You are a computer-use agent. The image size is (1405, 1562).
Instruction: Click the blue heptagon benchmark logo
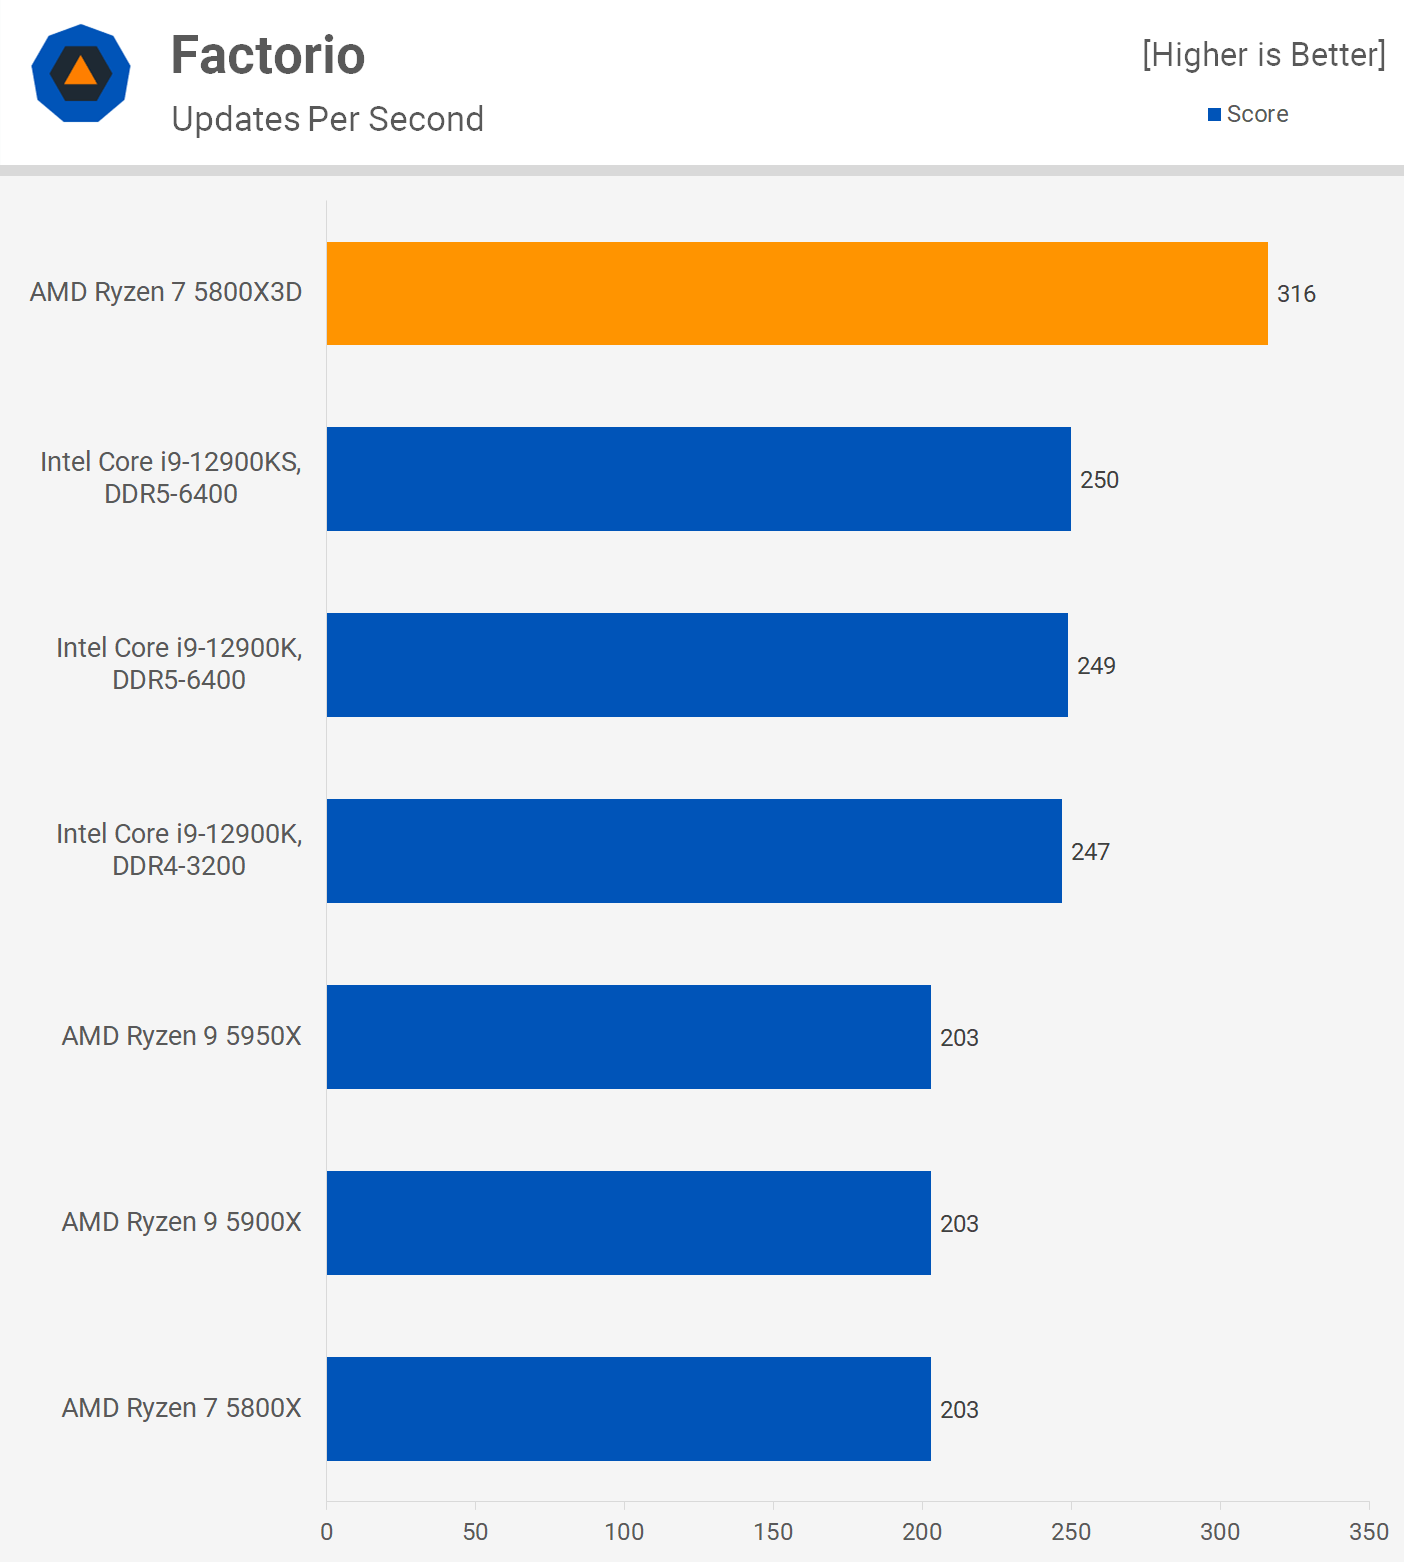click(x=81, y=73)
